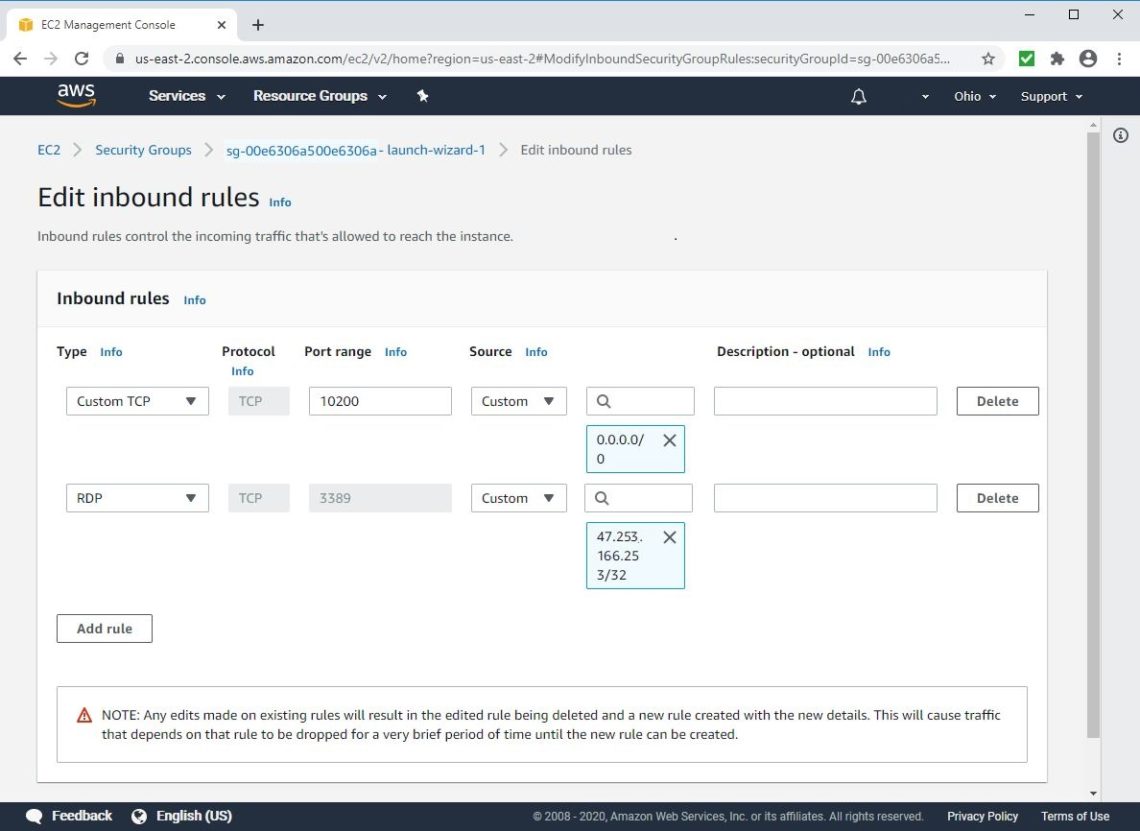Click the Add rule button

click(105, 629)
